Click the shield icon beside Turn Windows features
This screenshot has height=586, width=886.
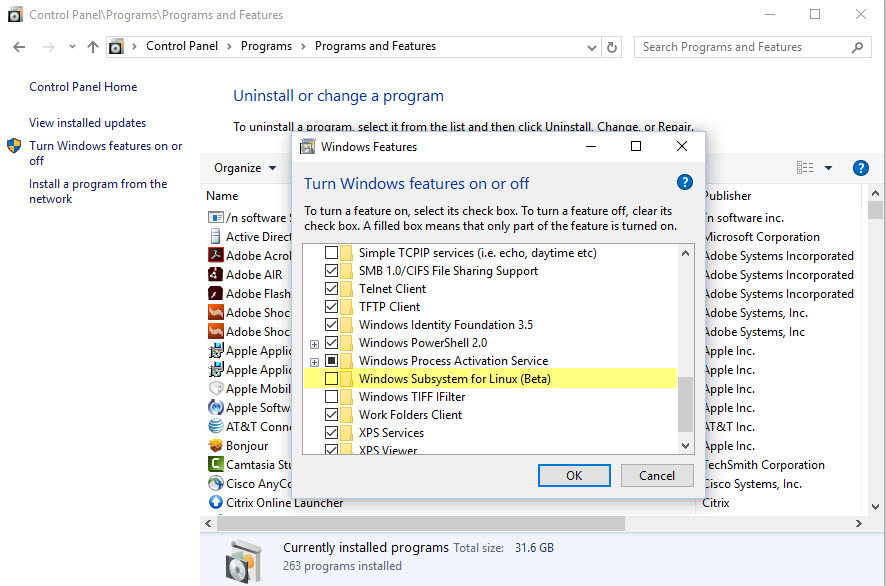pos(14,146)
